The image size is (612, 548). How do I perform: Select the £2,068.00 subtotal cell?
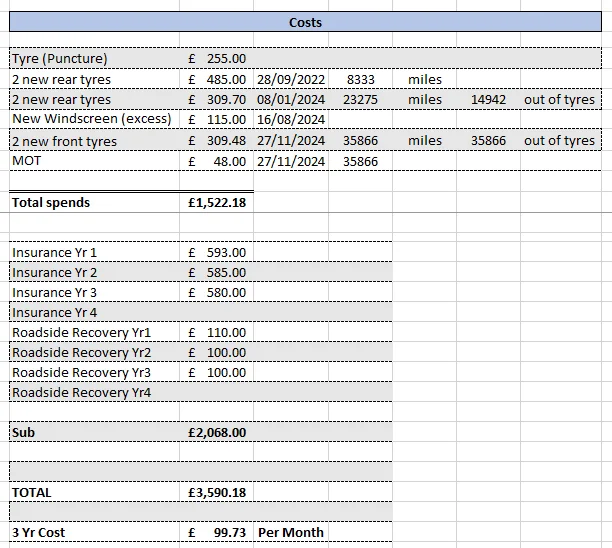click(217, 432)
